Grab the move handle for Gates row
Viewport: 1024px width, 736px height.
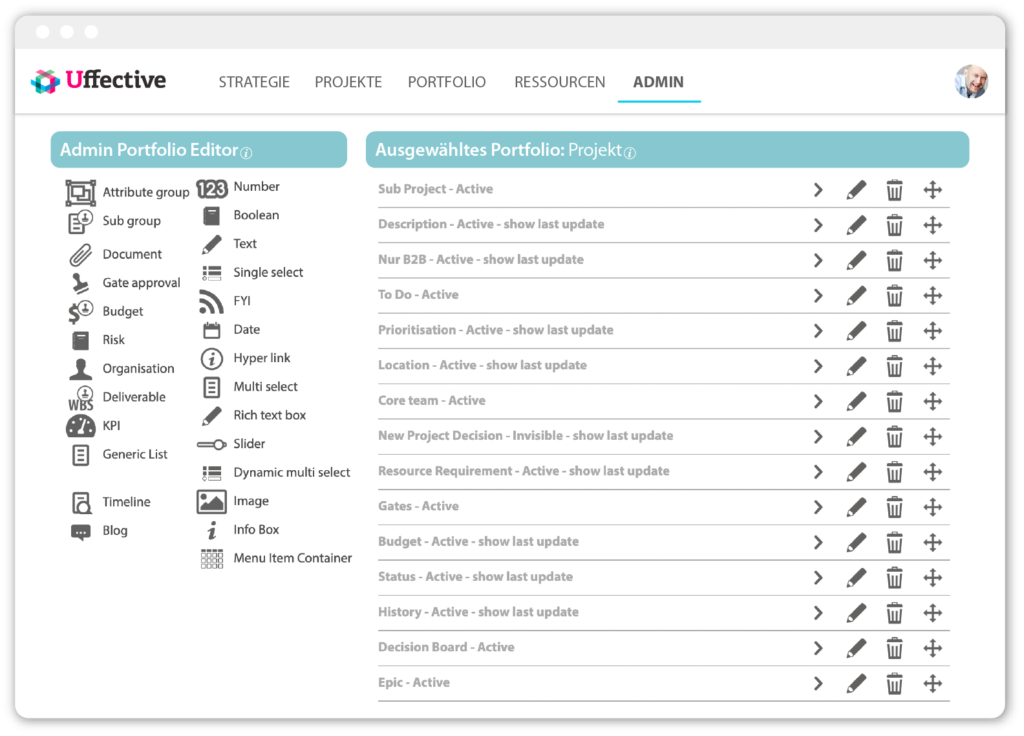(x=933, y=507)
